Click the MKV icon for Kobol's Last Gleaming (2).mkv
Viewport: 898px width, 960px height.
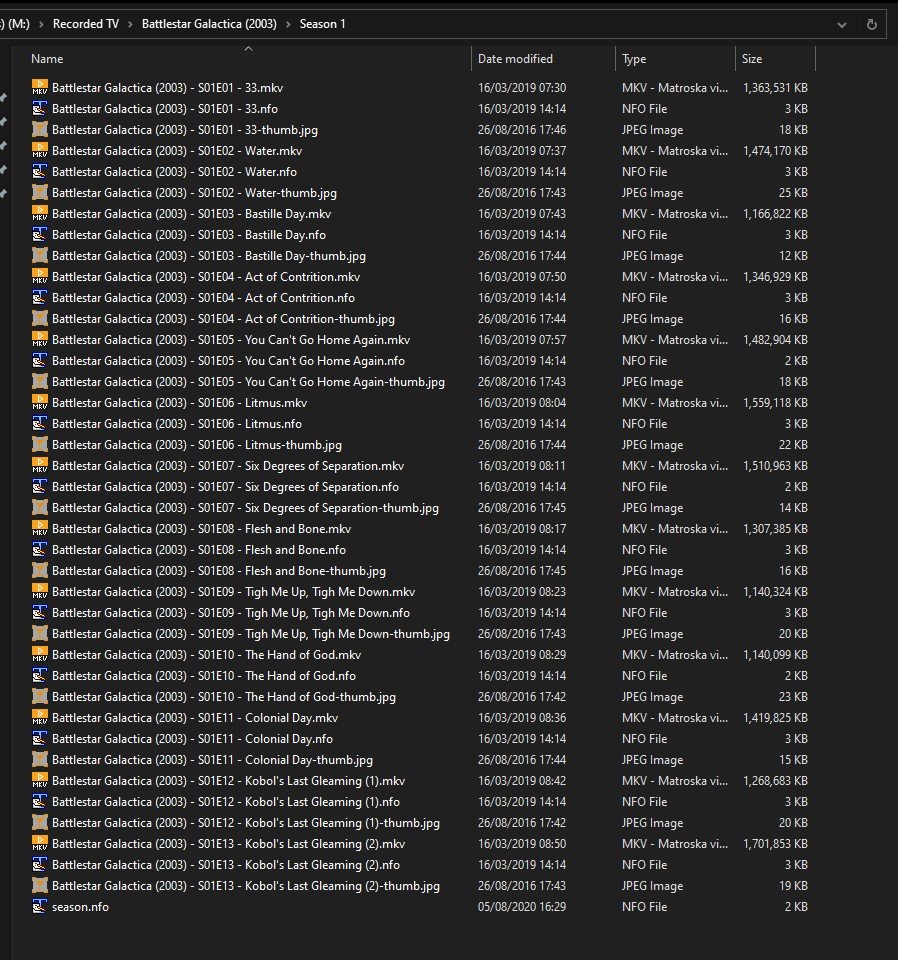pyautogui.click(x=40, y=844)
